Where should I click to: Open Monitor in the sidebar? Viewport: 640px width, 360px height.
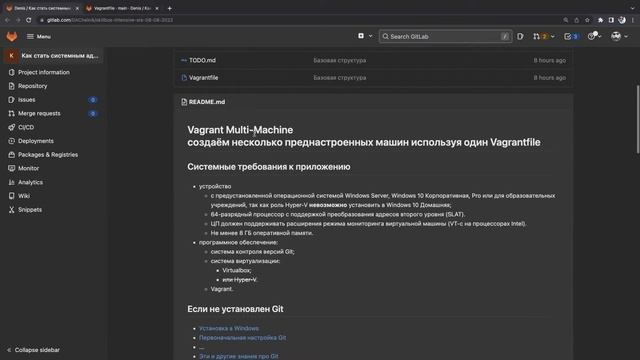tap(29, 168)
